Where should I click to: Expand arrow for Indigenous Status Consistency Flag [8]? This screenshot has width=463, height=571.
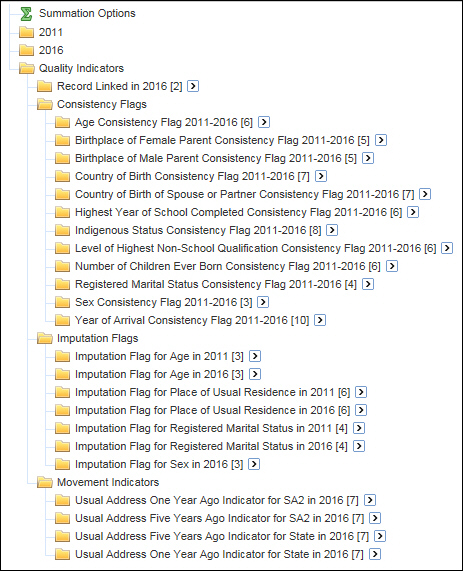click(x=332, y=230)
